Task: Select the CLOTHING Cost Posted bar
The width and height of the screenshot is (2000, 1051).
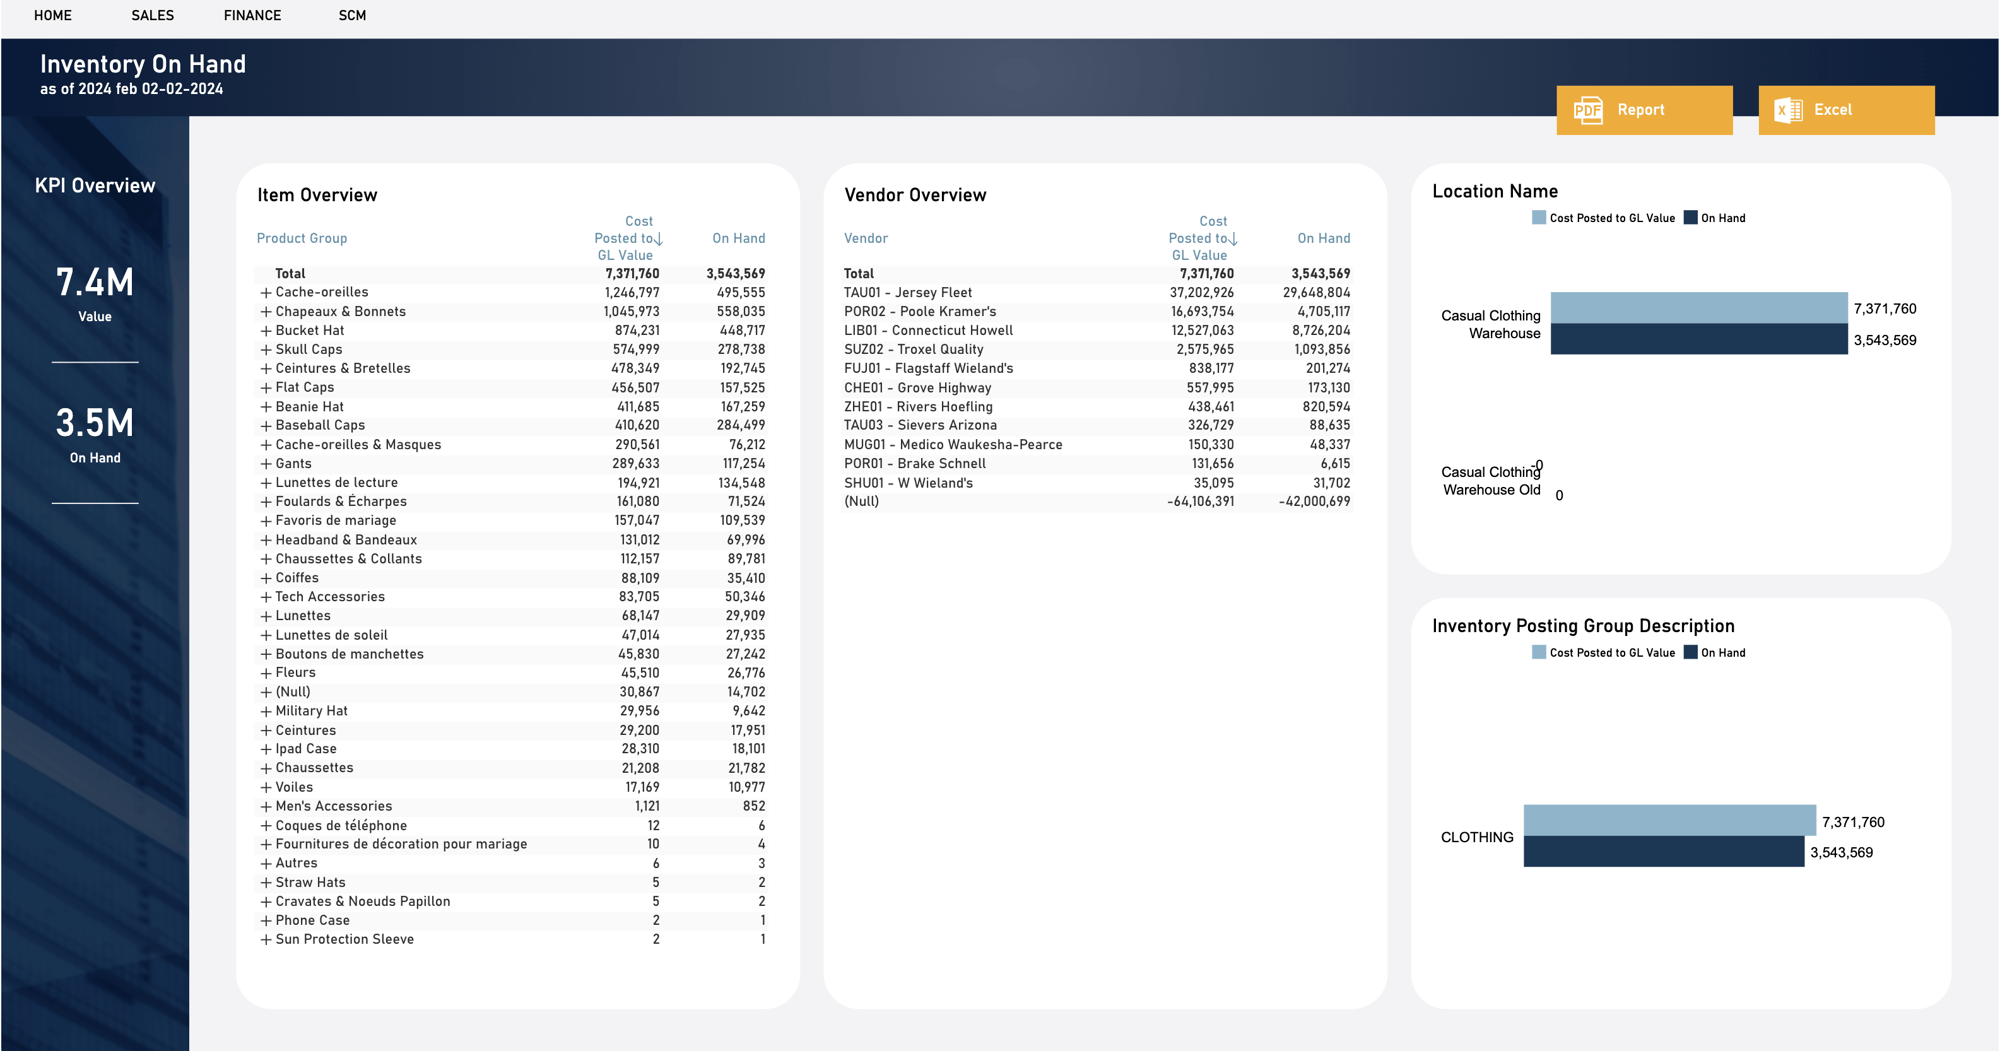Action: coord(1669,820)
